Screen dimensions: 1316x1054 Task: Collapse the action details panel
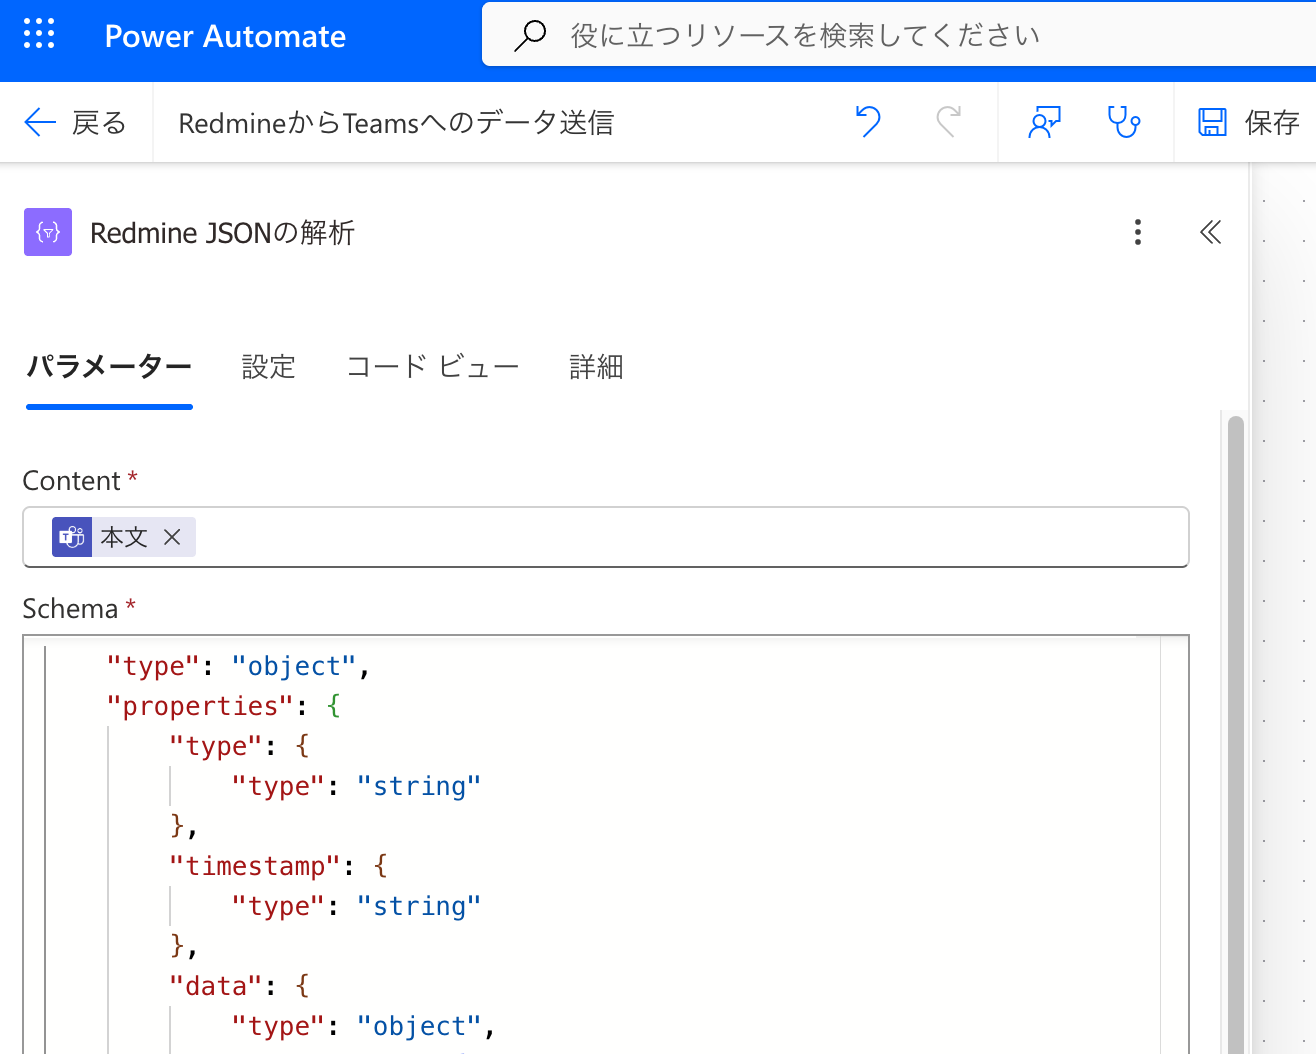(1210, 232)
